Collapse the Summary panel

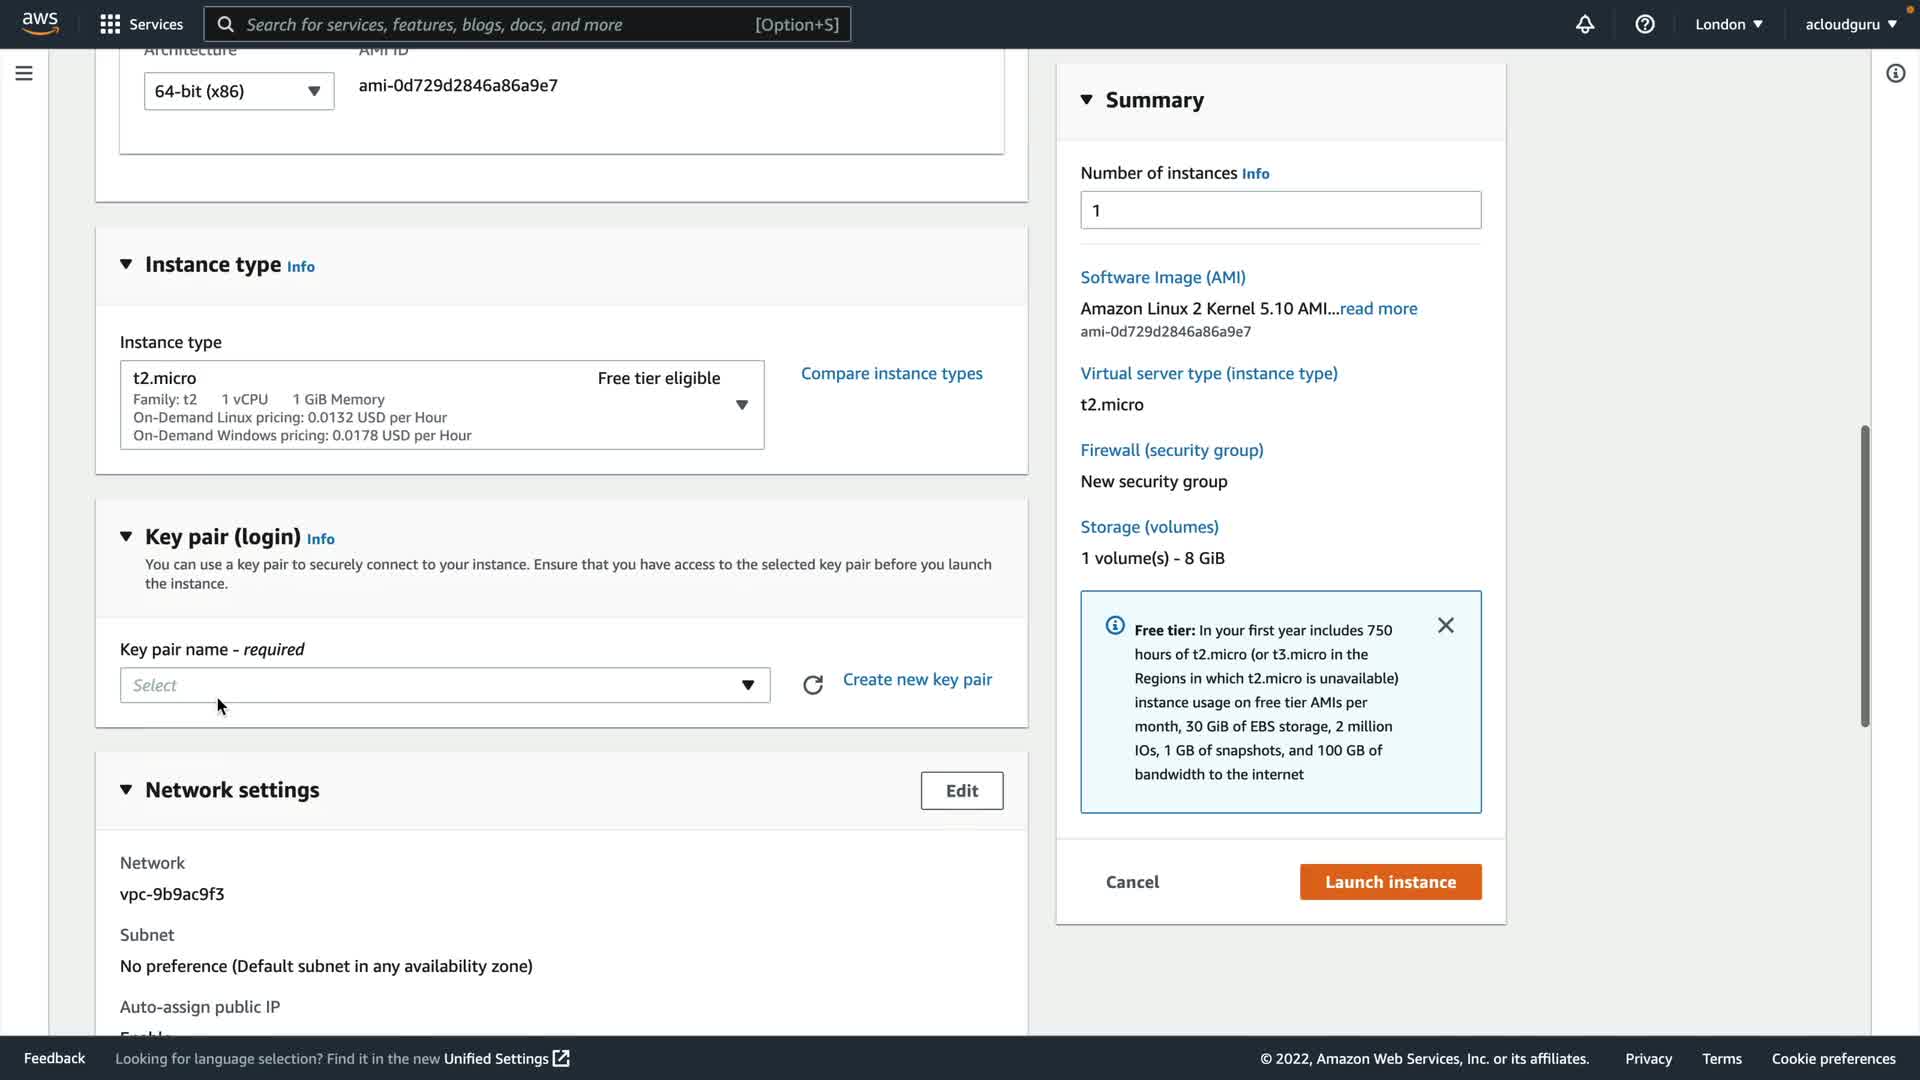(x=1087, y=100)
